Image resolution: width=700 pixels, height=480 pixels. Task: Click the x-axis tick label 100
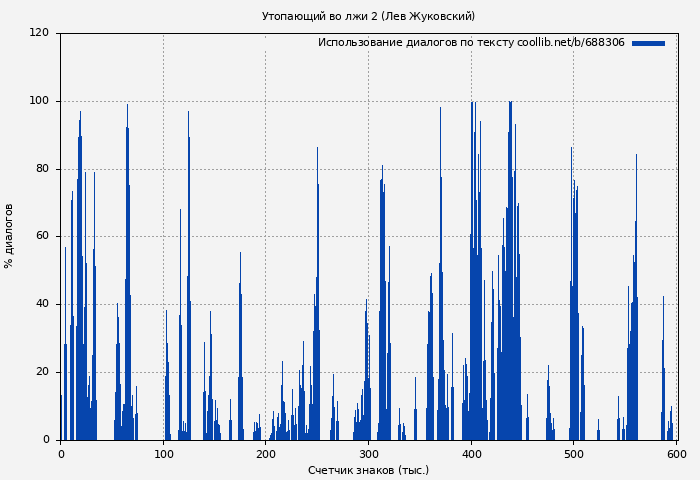163,454
